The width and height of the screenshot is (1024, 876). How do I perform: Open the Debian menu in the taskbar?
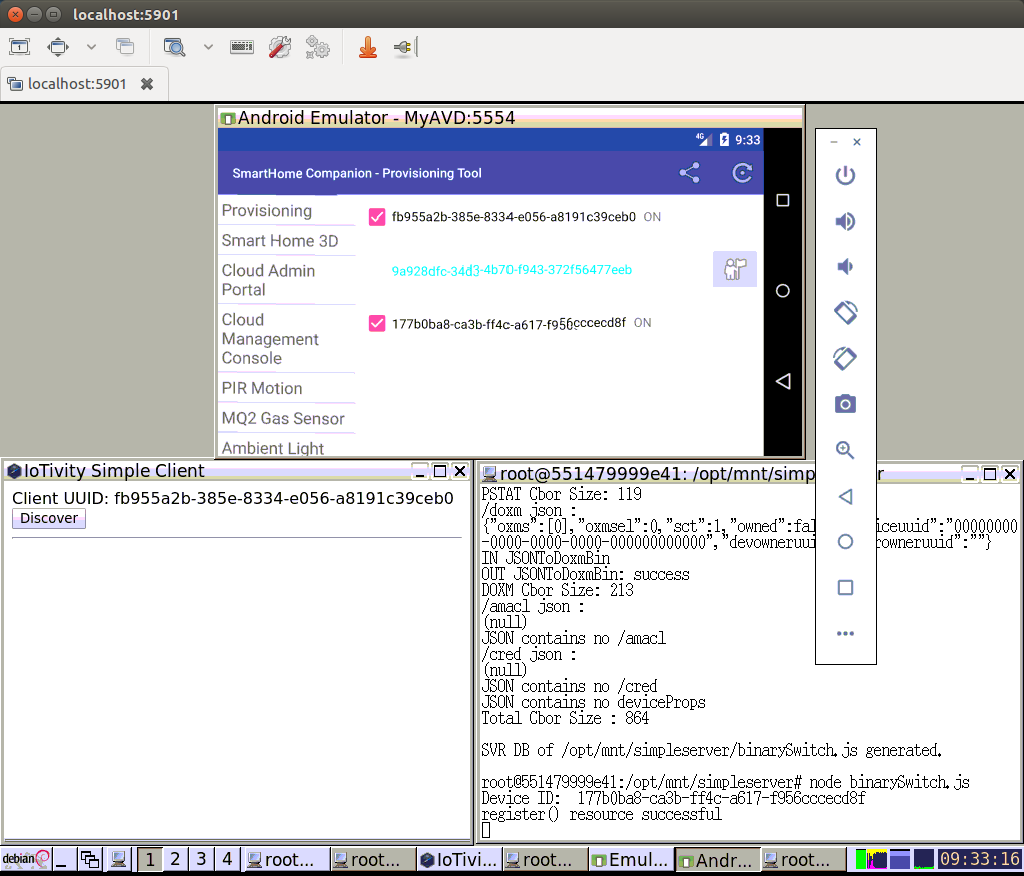pyautogui.click(x=25, y=858)
